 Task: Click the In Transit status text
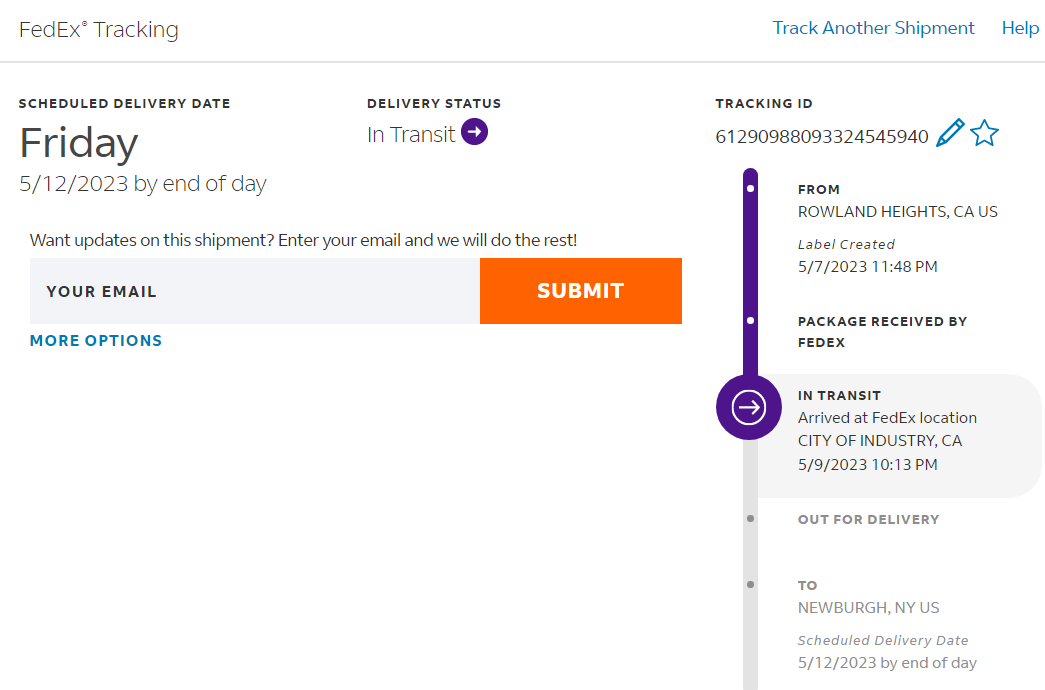click(411, 134)
